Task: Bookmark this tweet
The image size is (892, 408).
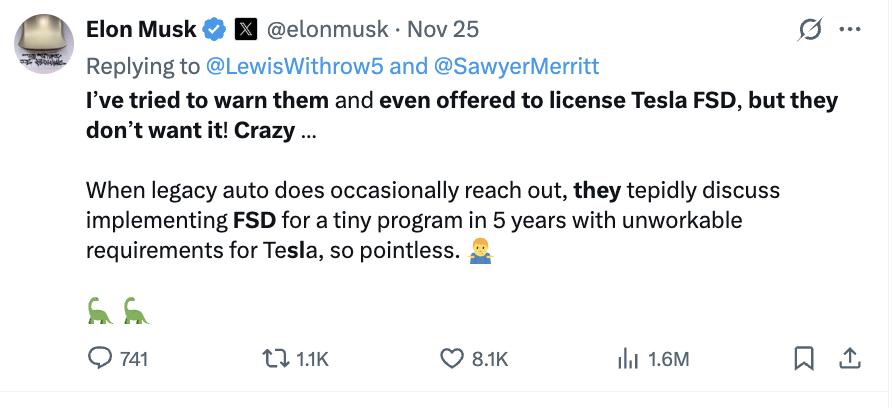Action: click(804, 359)
